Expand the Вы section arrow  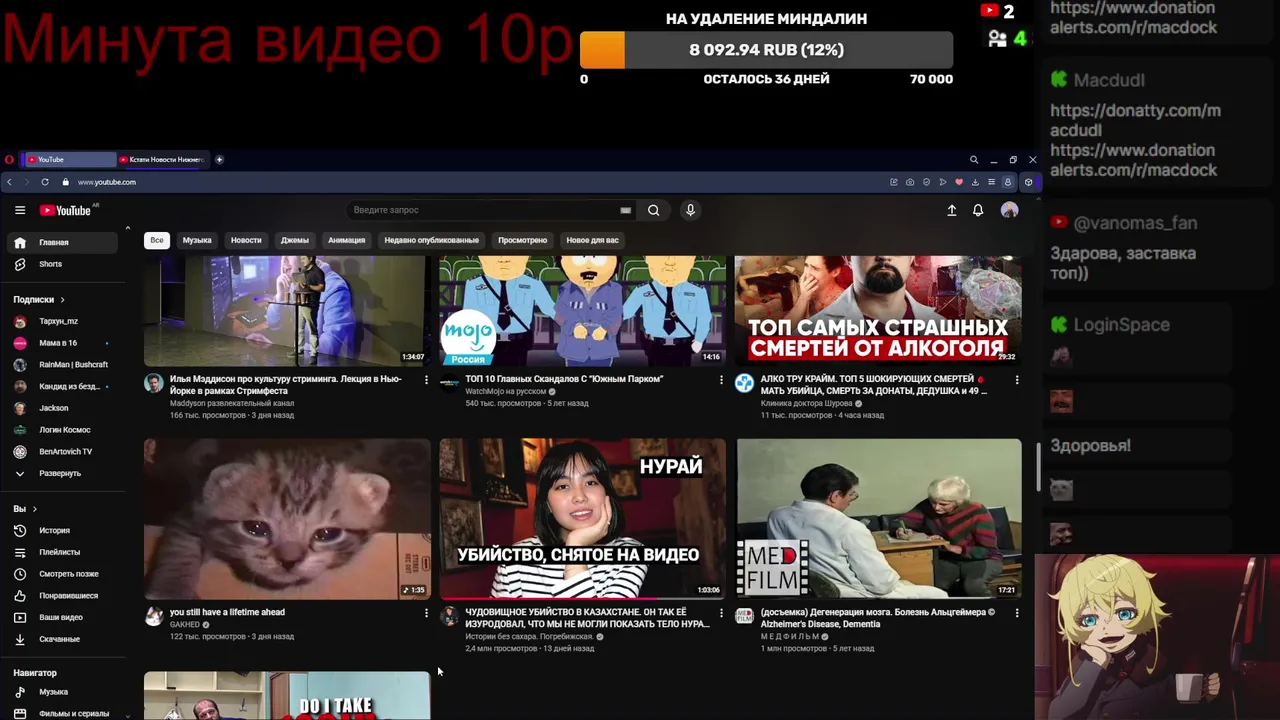pyautogui.click(x=34, y=509)
